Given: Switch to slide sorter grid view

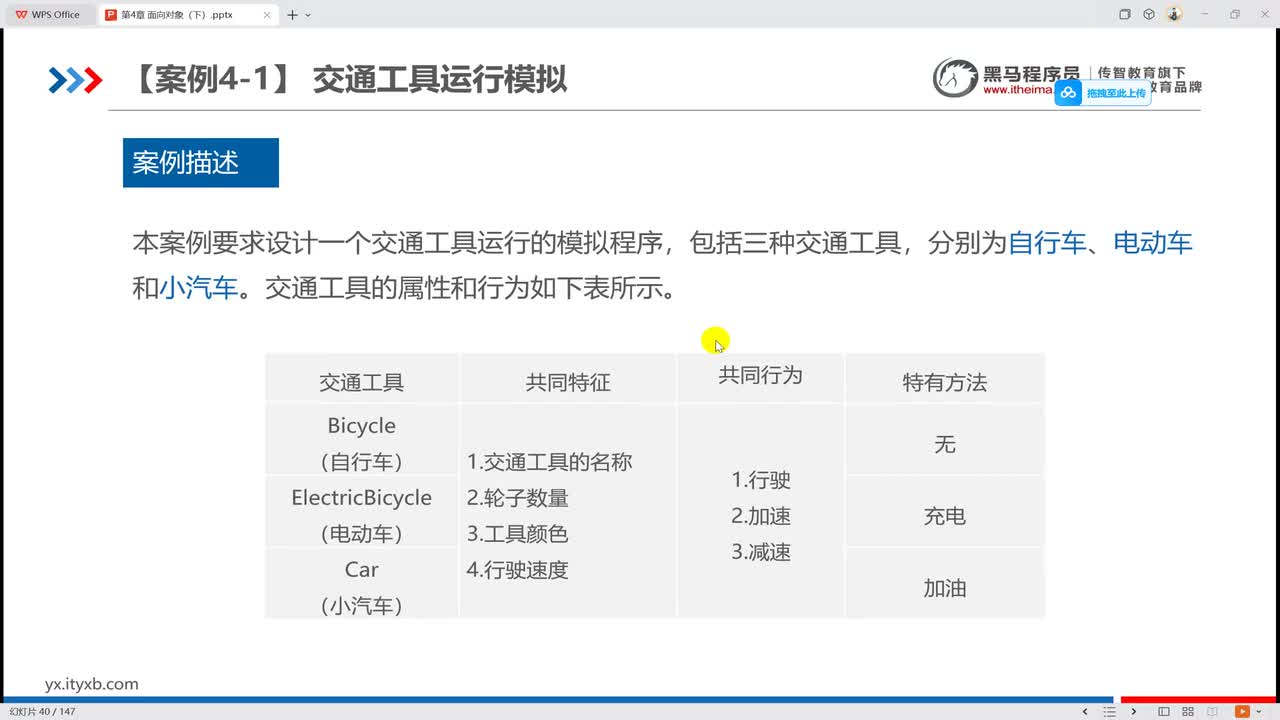Looking at the screenshot, I should pyautogui.click(x=1190, y=712).
